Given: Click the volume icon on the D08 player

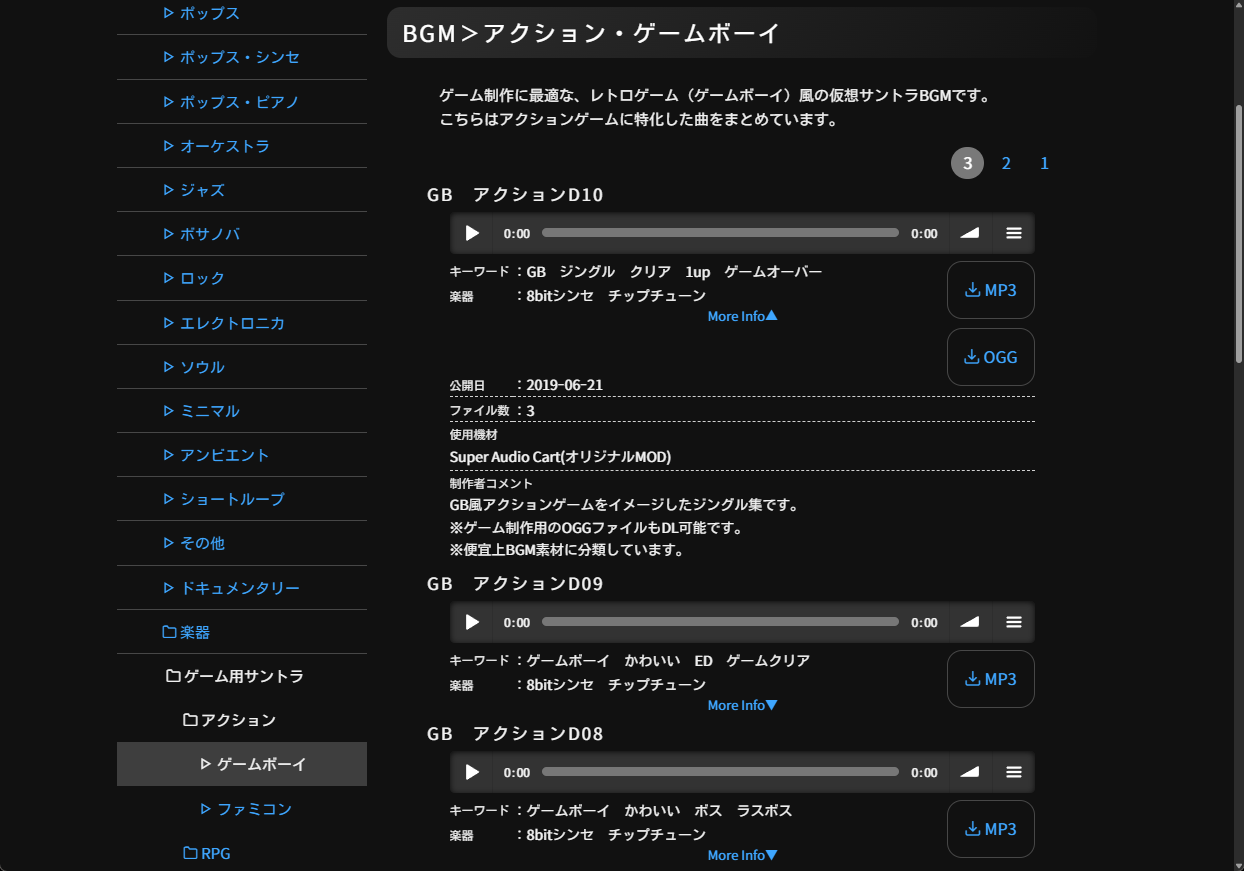Looking at the screenshot, I should click(x=968, y=771).
